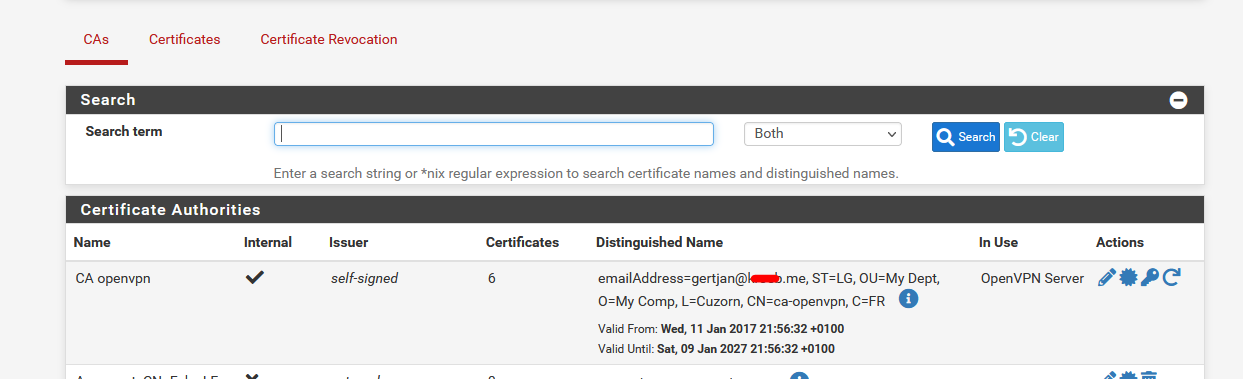Edit the CA openvpn entry with pencil icon
Viewport: 1243px width, 379px height.
(x=1106, y=278)
